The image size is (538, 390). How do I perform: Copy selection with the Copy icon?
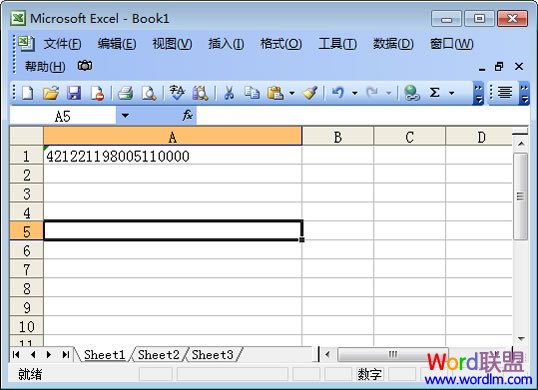coord(252,93)
